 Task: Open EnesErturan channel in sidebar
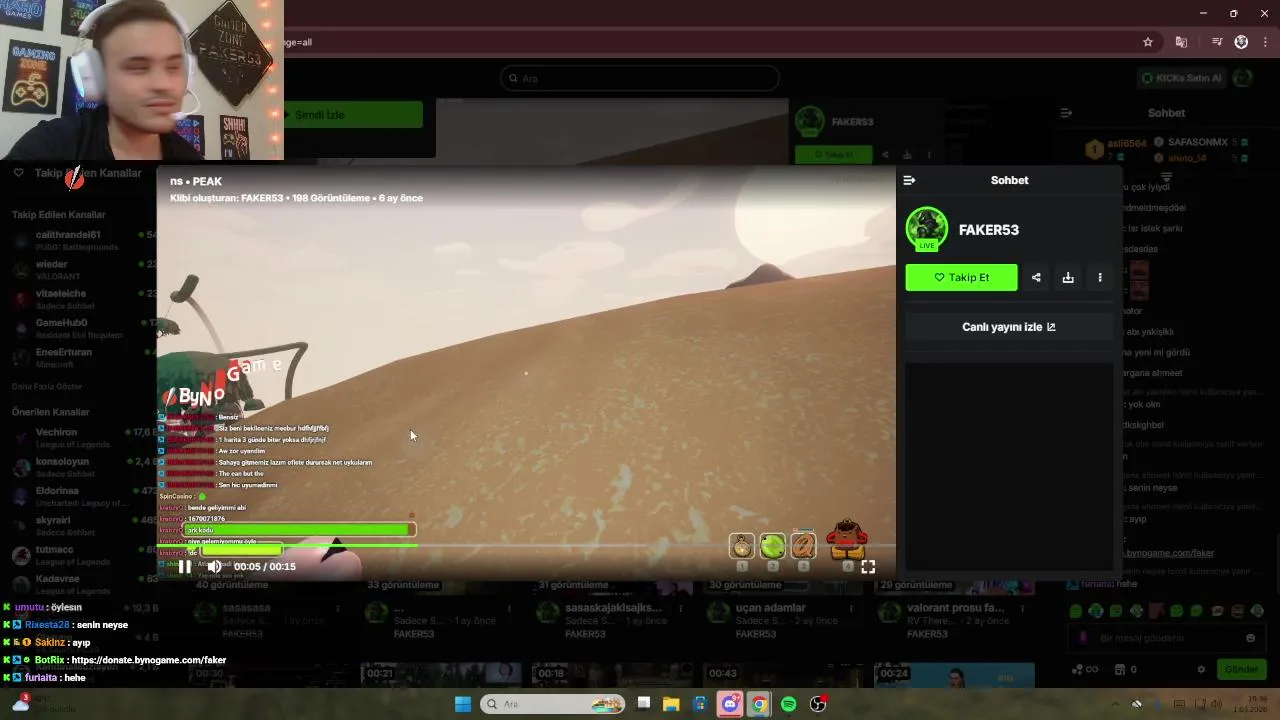point(80,357)
